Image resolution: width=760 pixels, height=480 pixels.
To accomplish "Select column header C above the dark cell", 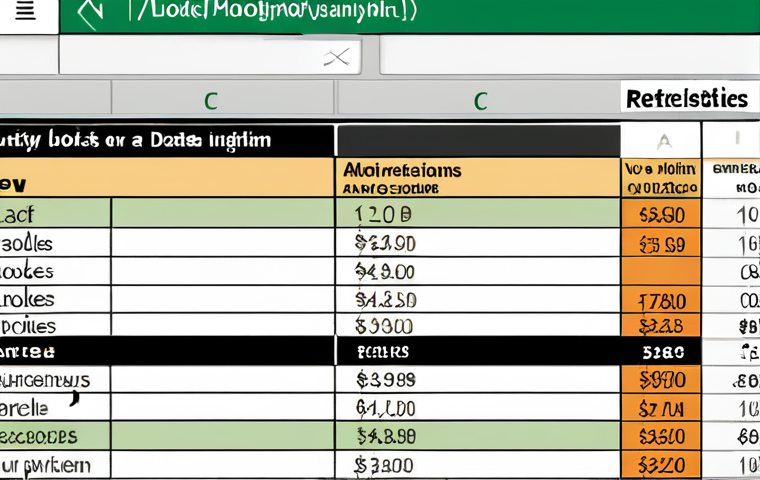I will coord(480,101).
